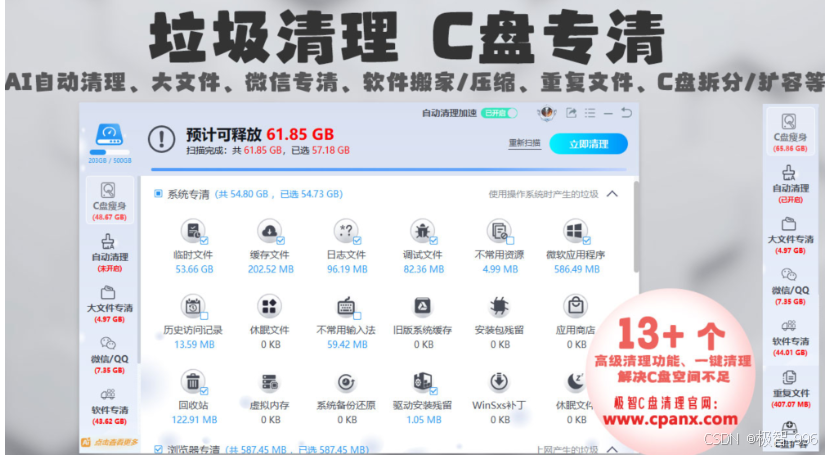The height and width of the screenshot is (455, 835).
Task: Uncheck the 临时文件 checkbox
Action: [x=204, y=240]
